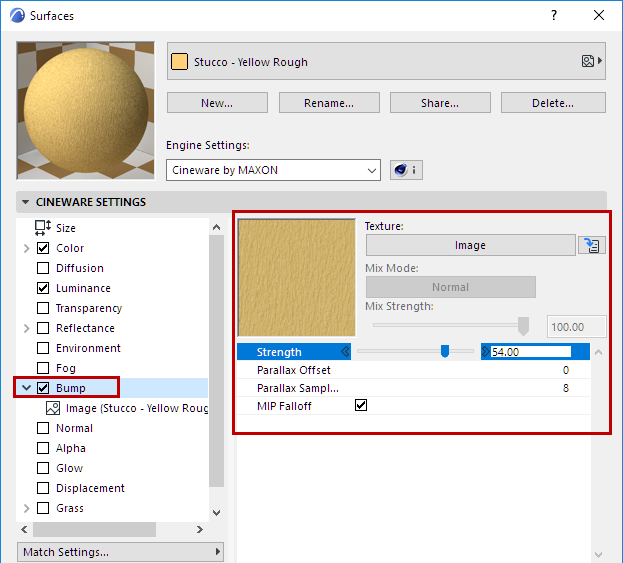623x563 pixels.
Task: Enable the Transparency channel checkbox
Action: [x=43, y=308]
